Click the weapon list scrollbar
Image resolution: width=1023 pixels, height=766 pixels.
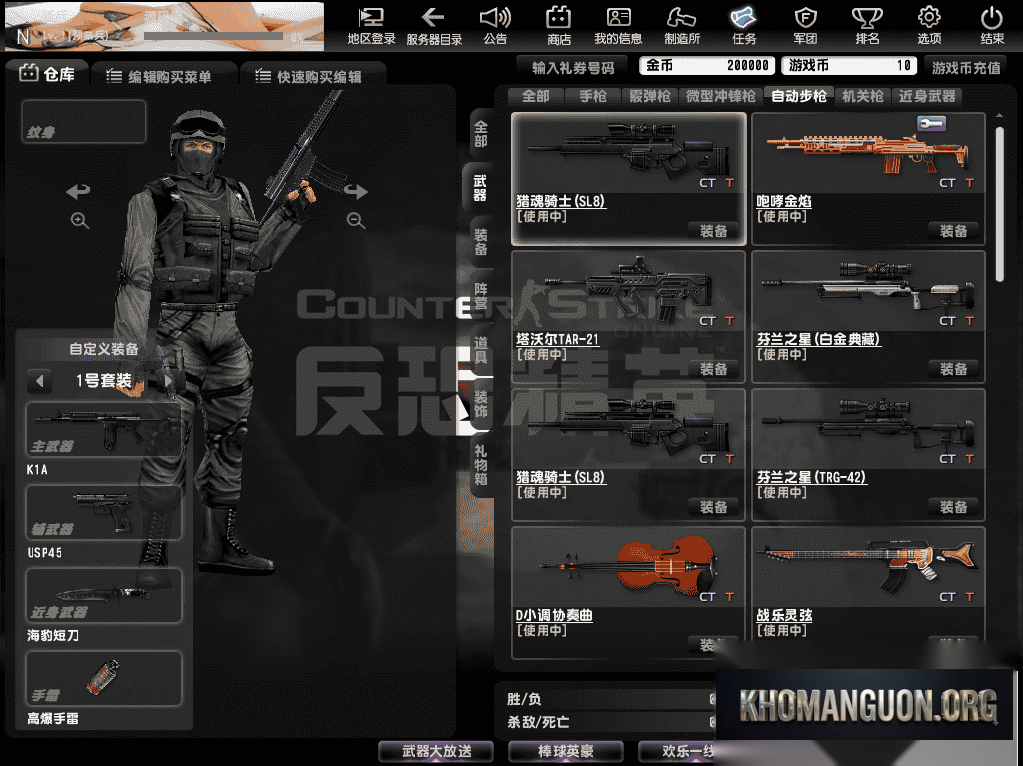coord(1000,204)
